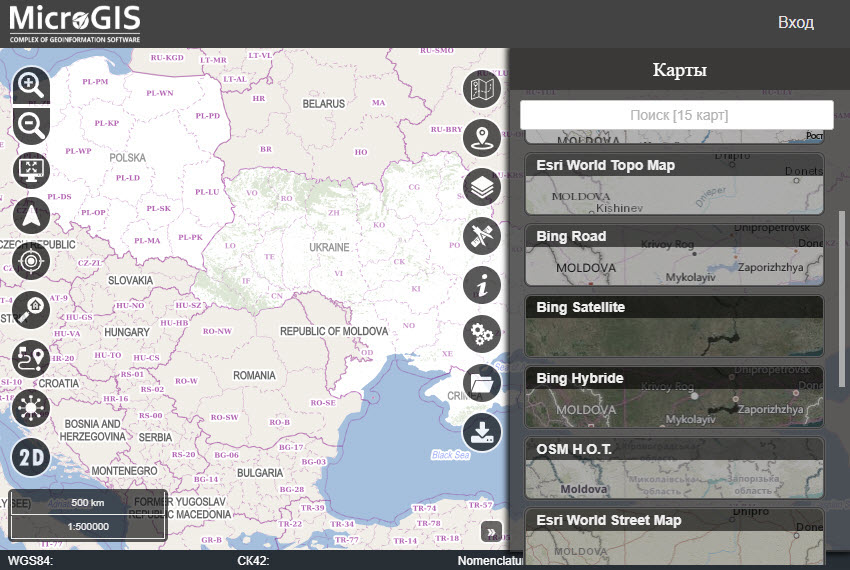Click the UKRAINE label on map

pos(329,247)
